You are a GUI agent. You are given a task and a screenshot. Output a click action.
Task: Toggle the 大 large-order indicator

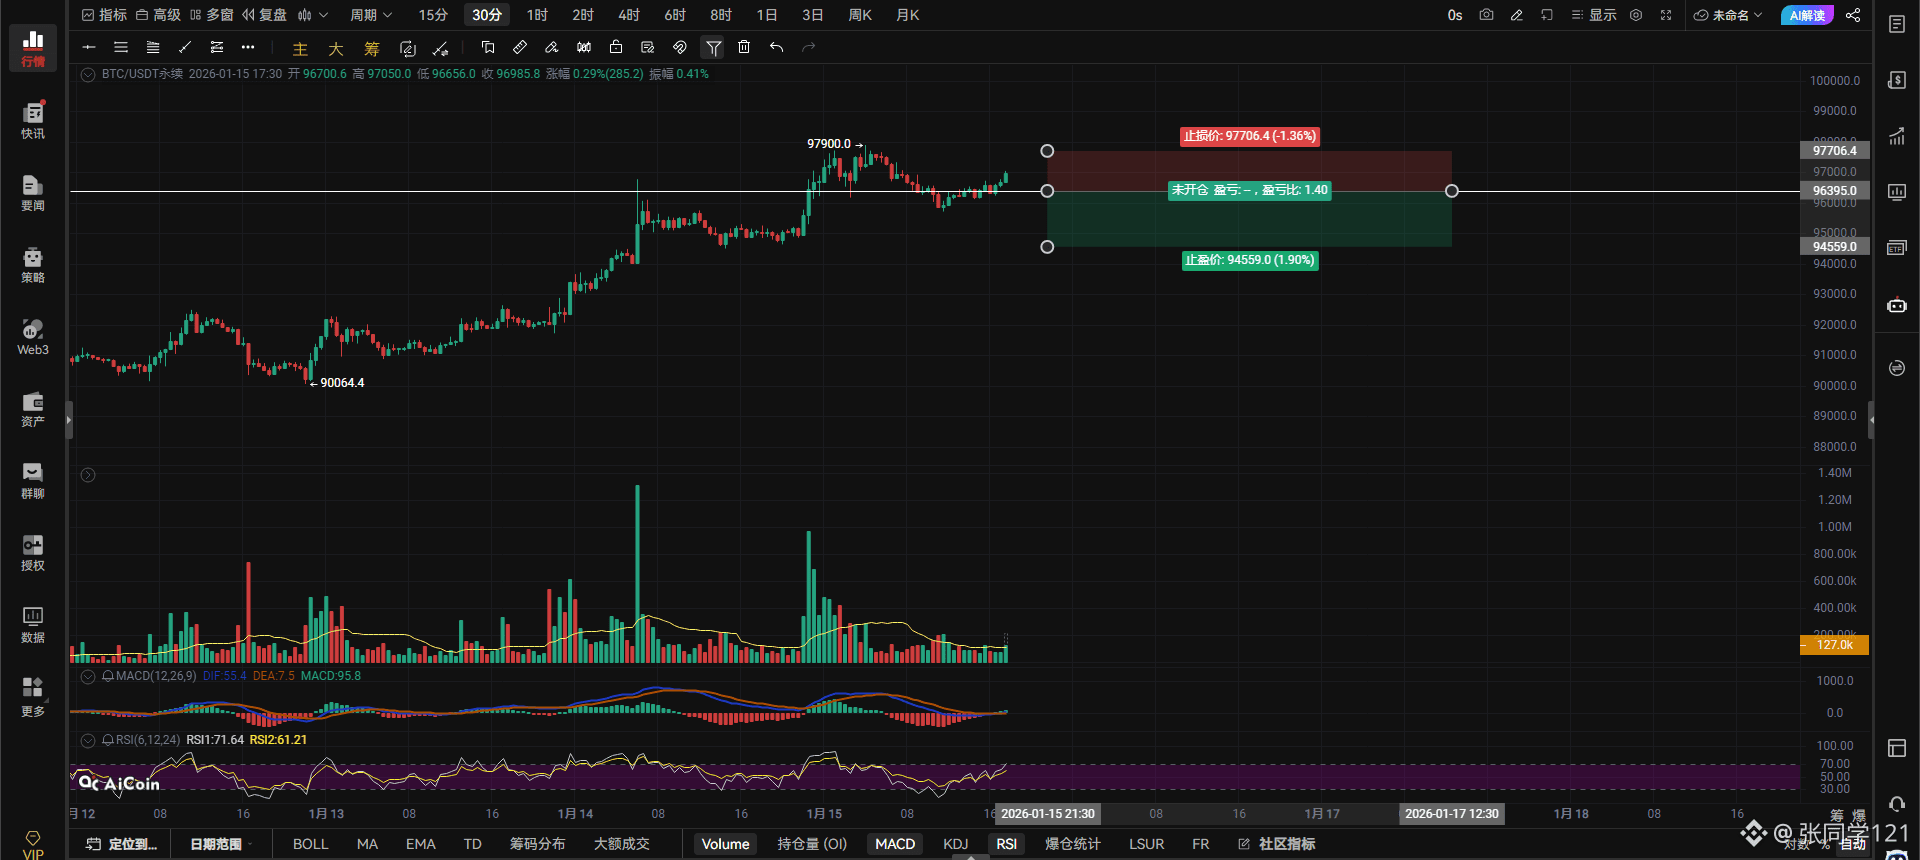(x=336, y=48)
